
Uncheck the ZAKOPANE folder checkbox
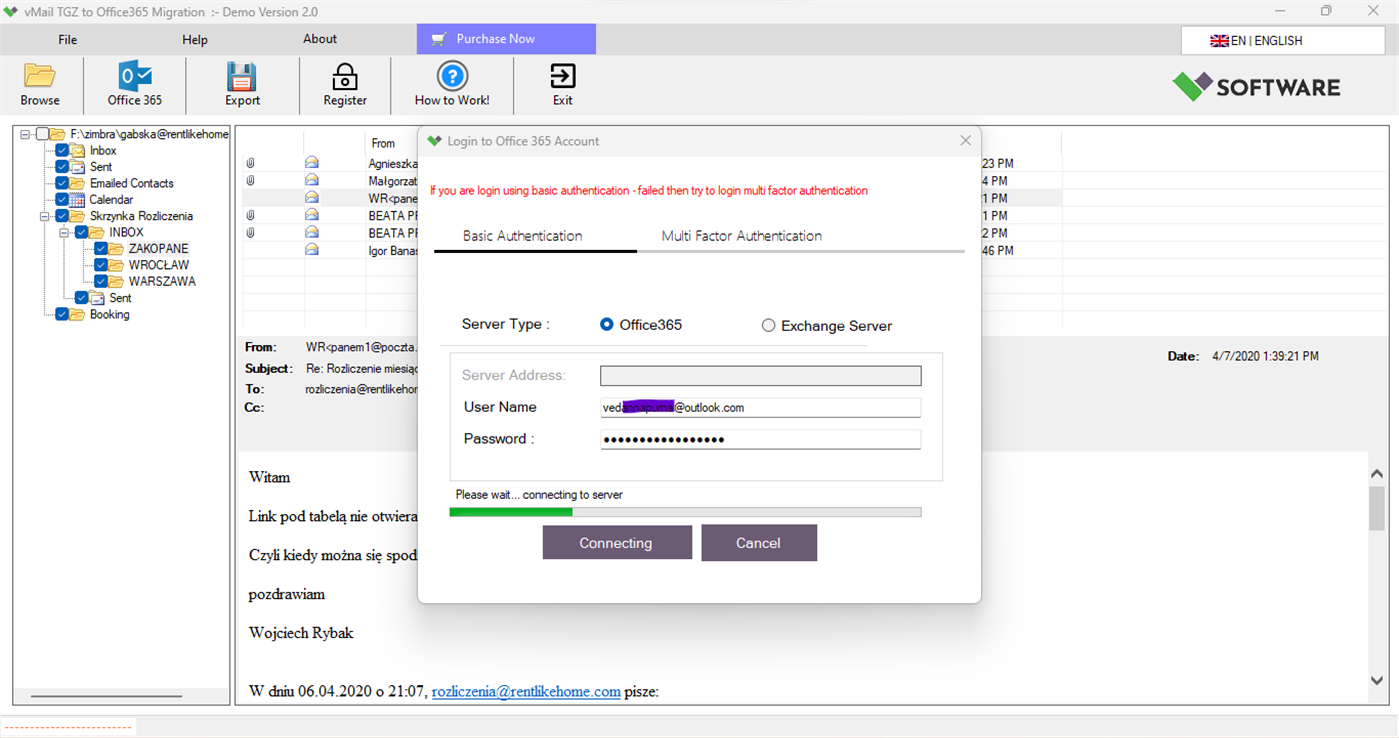[99, 248]
